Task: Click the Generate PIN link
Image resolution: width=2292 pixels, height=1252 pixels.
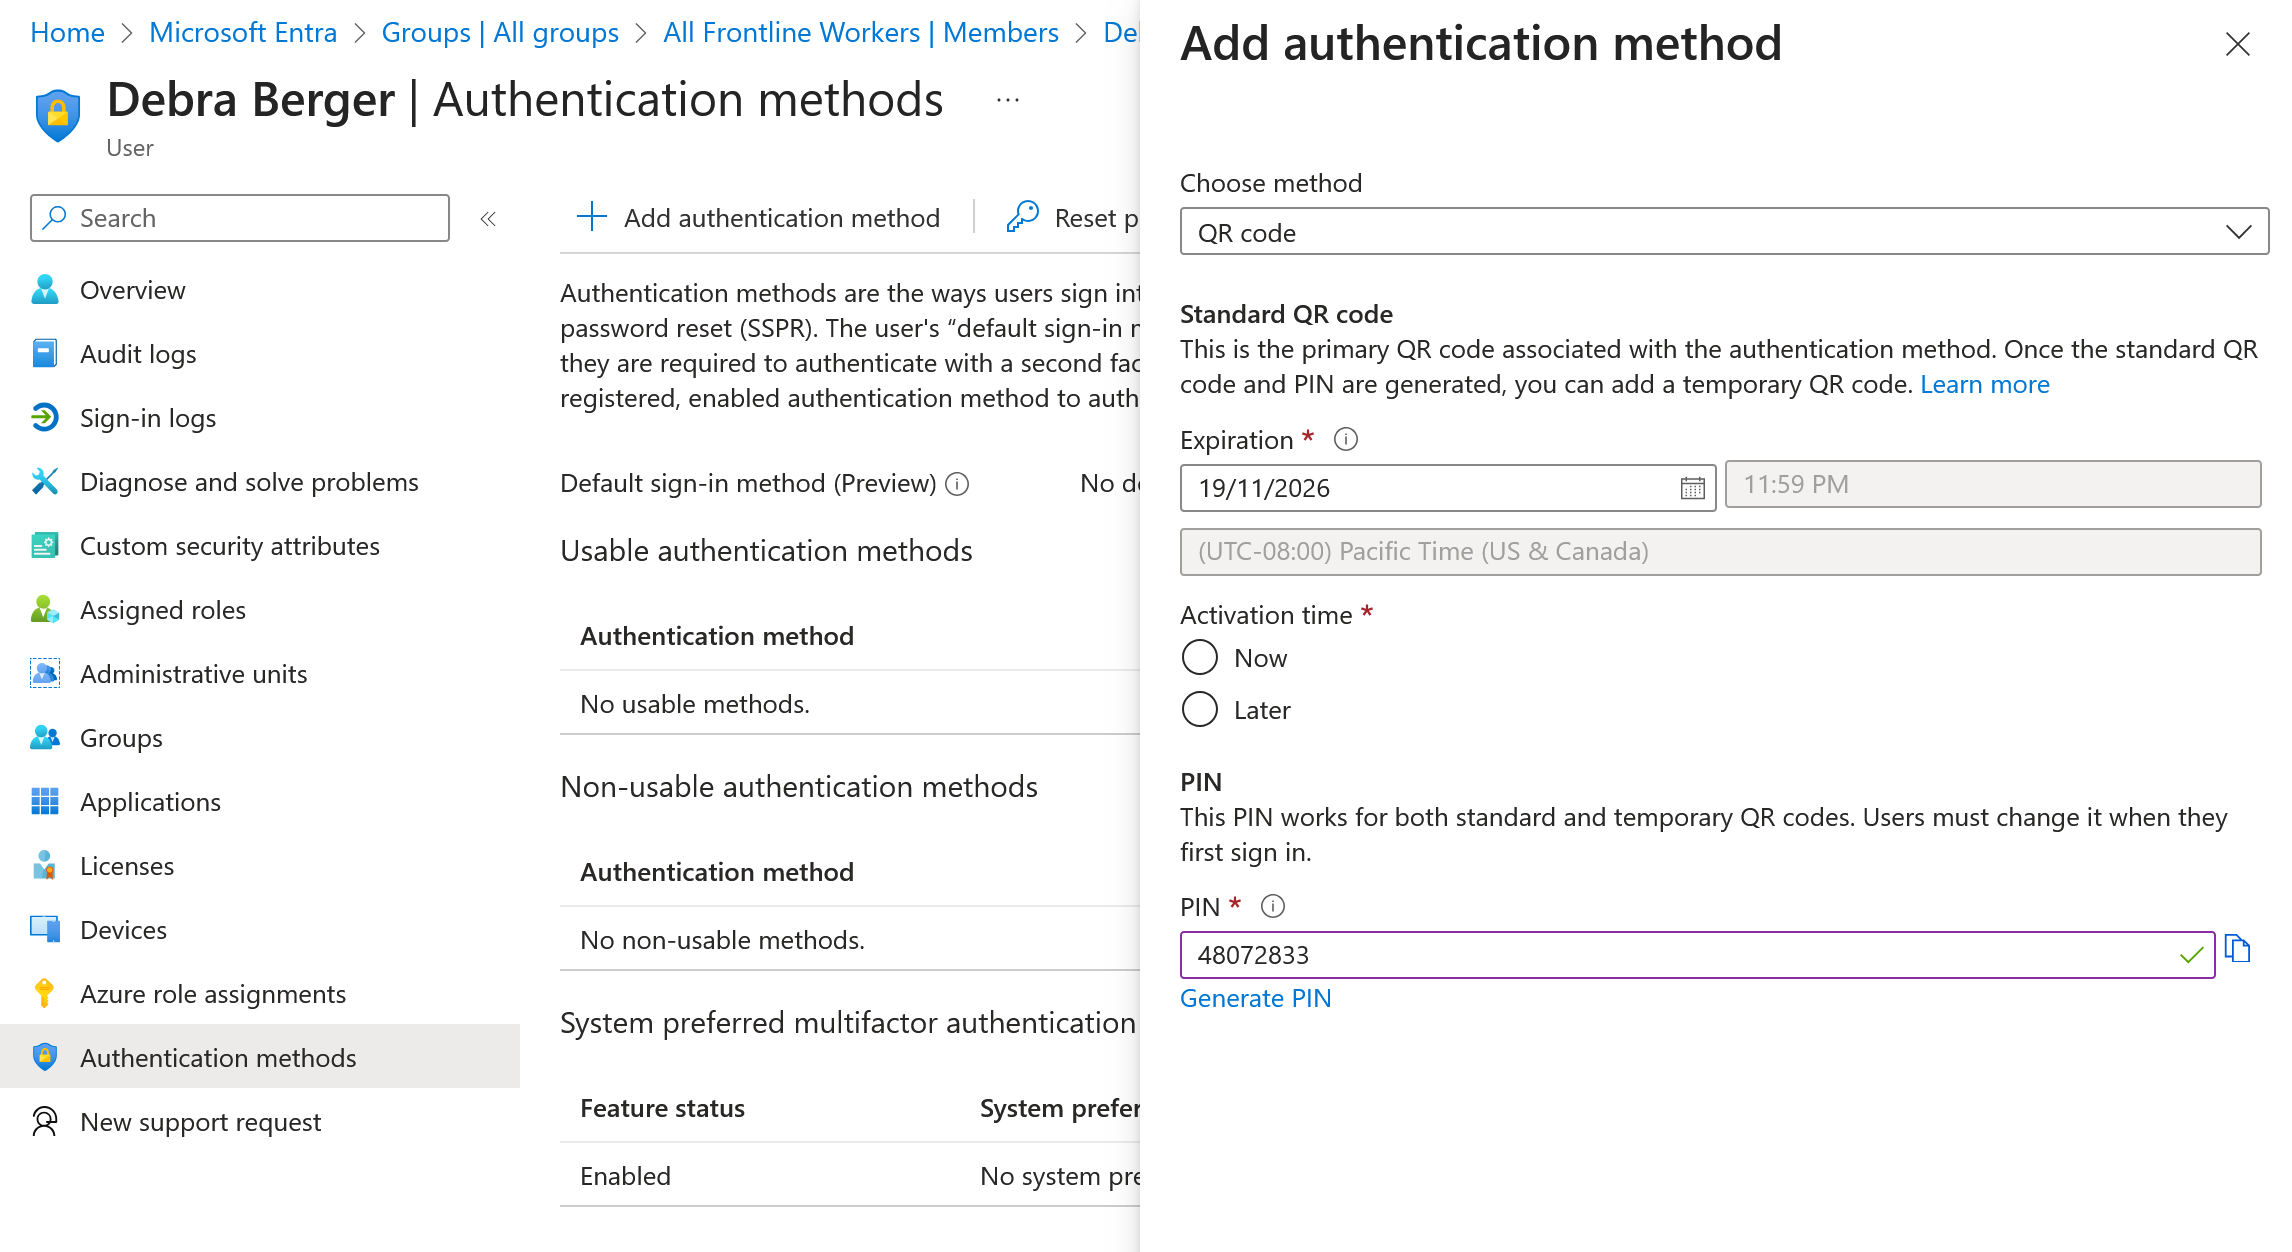Action: [x=1255, y=998]
